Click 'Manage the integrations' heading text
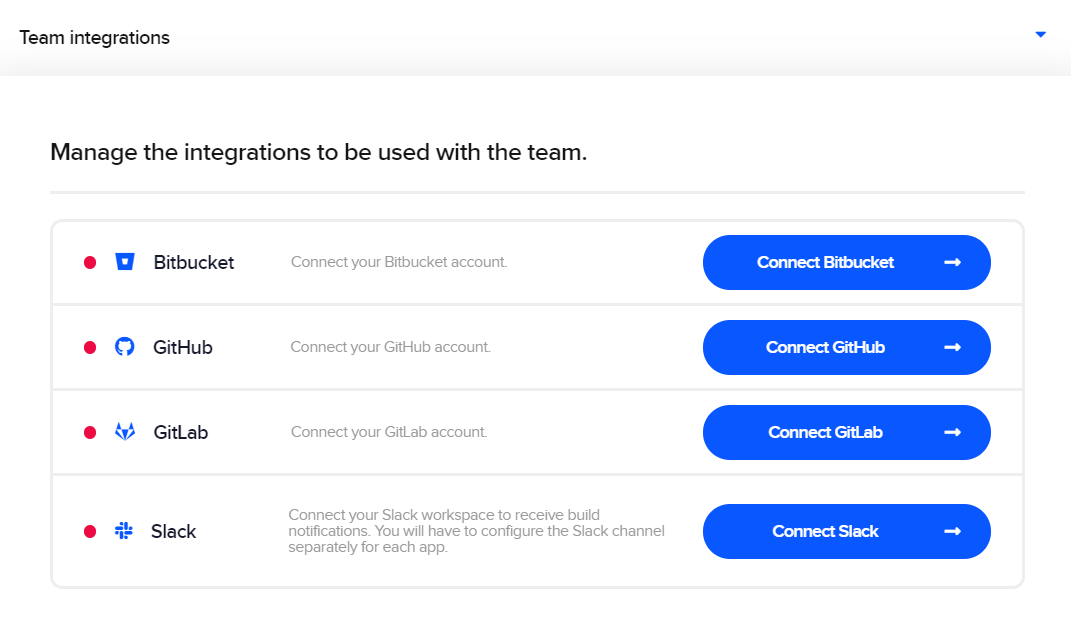This screenshot has width=1071, height=635. pyautogui.click(x=318, y=152)
